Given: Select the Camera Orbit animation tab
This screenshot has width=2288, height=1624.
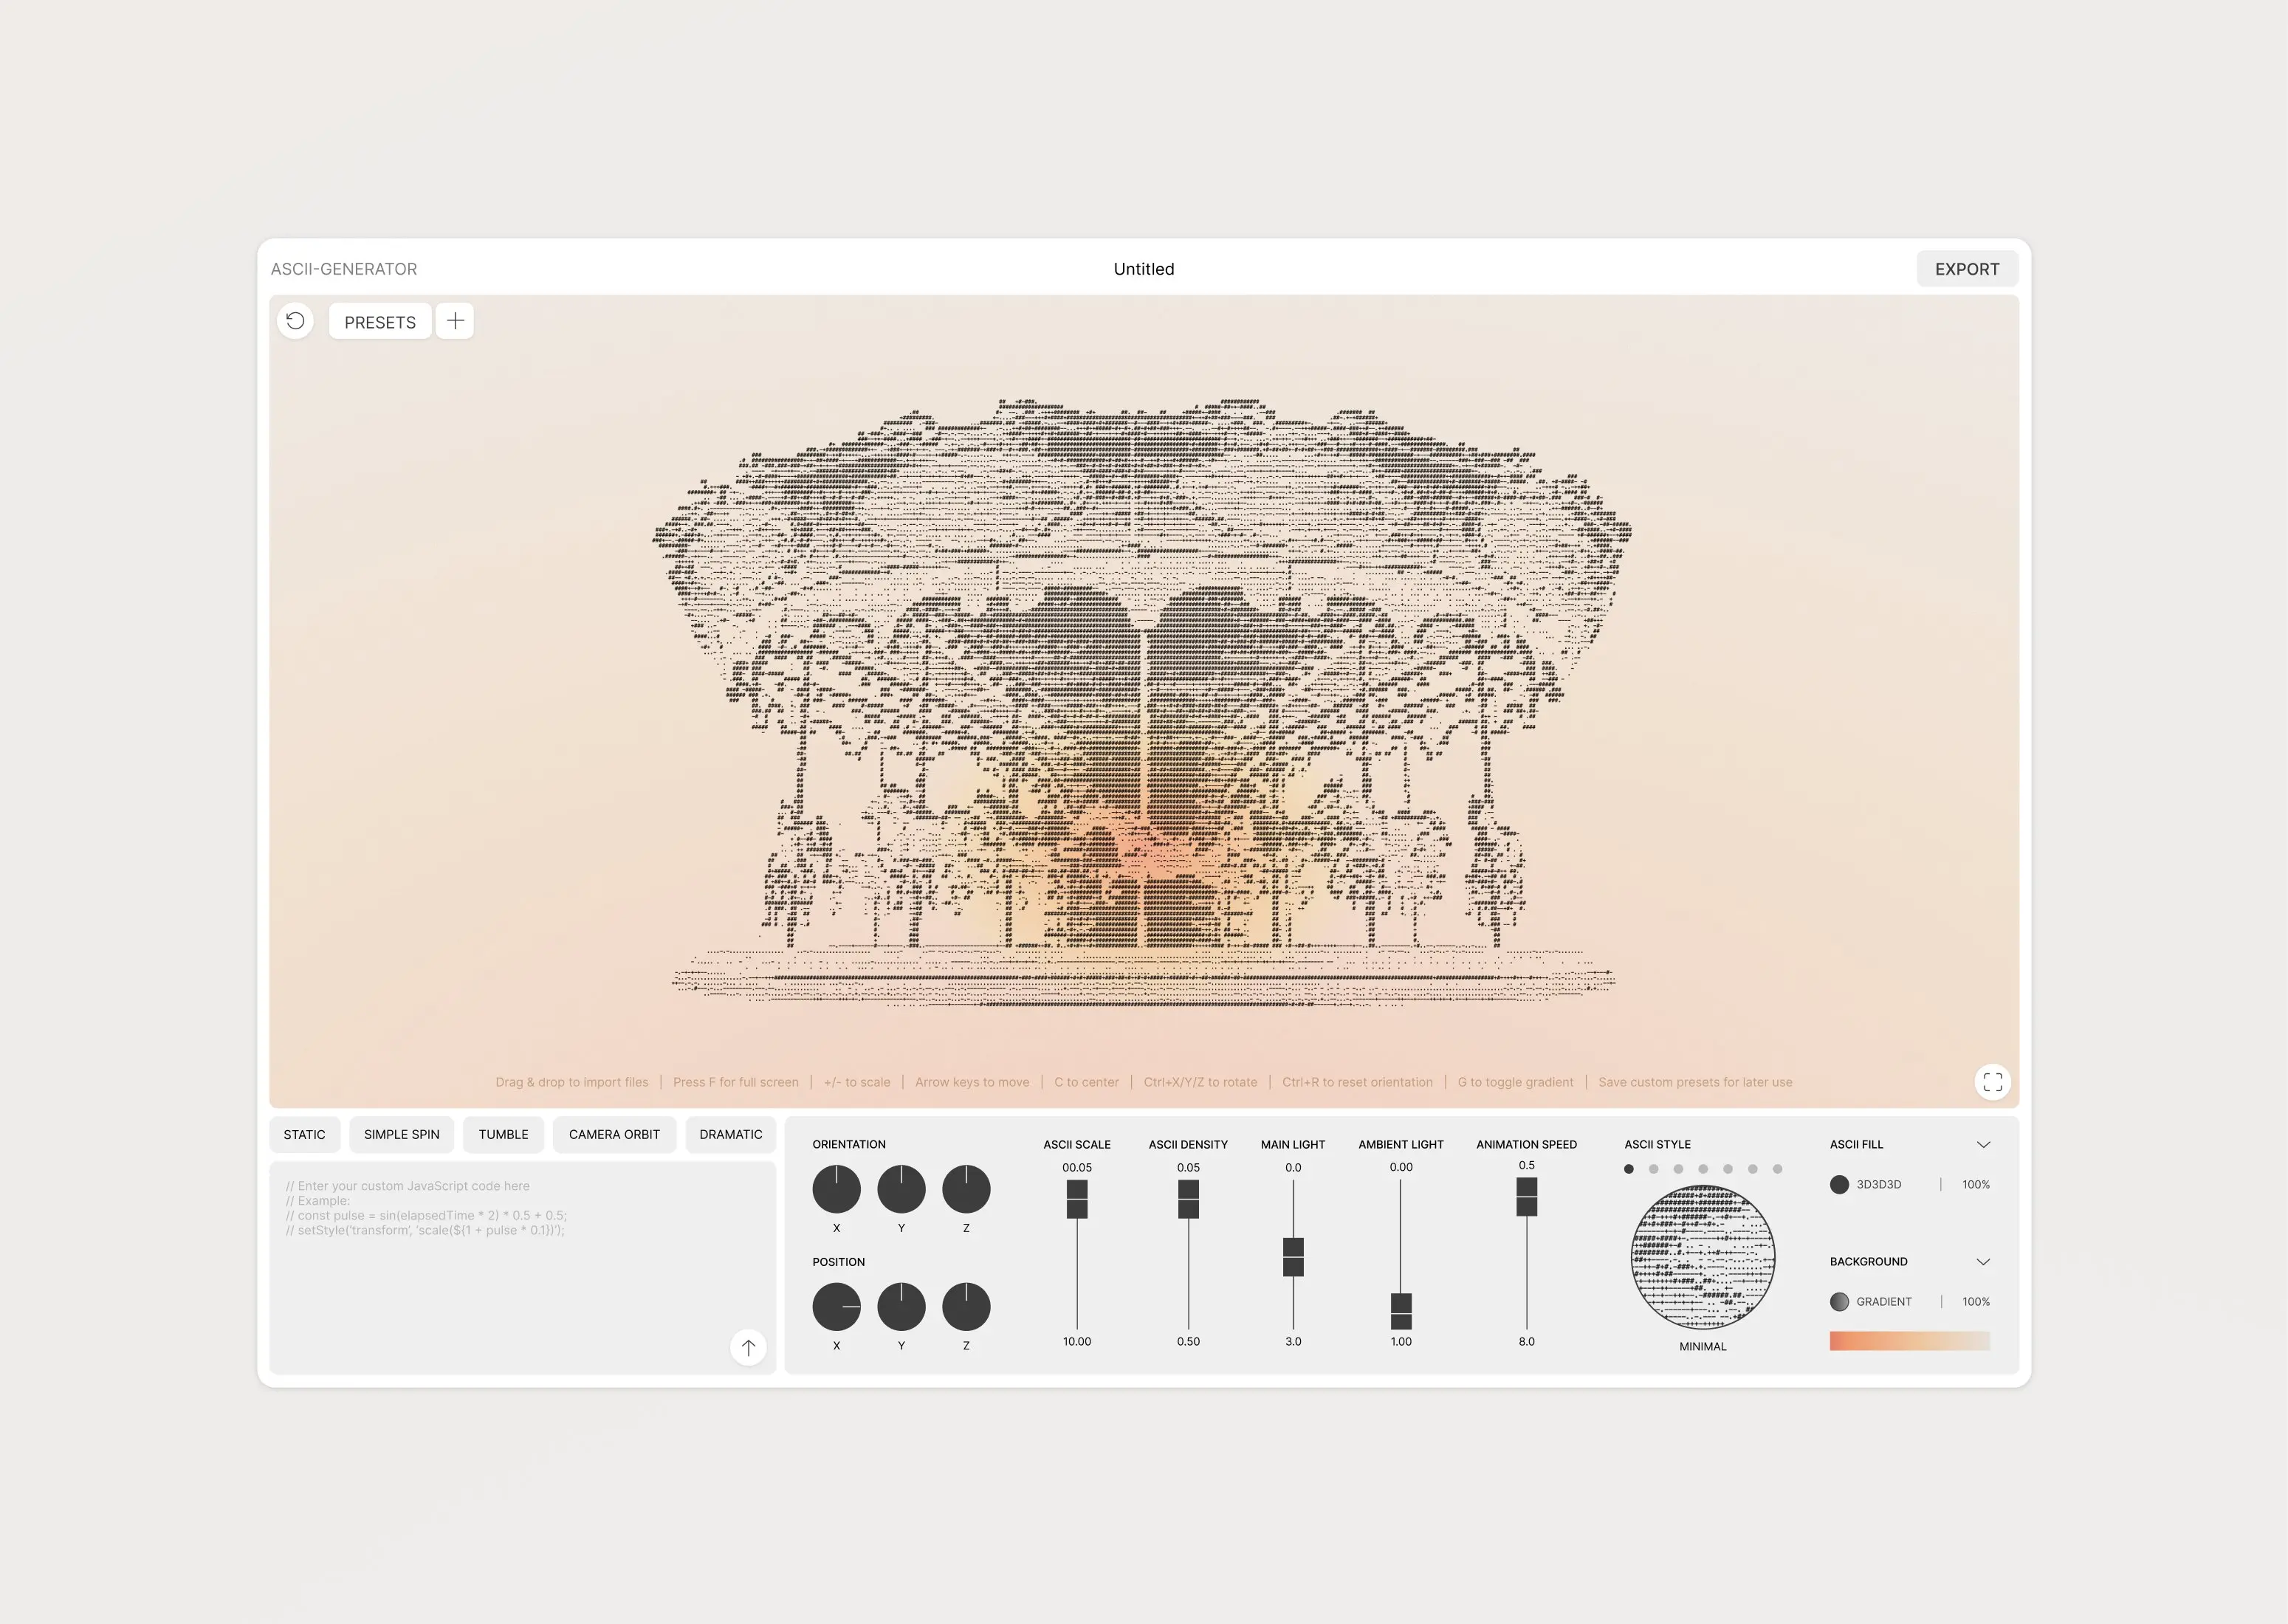Looking at the screenshot, I should pyautogui.click(x=614, y=1135).
